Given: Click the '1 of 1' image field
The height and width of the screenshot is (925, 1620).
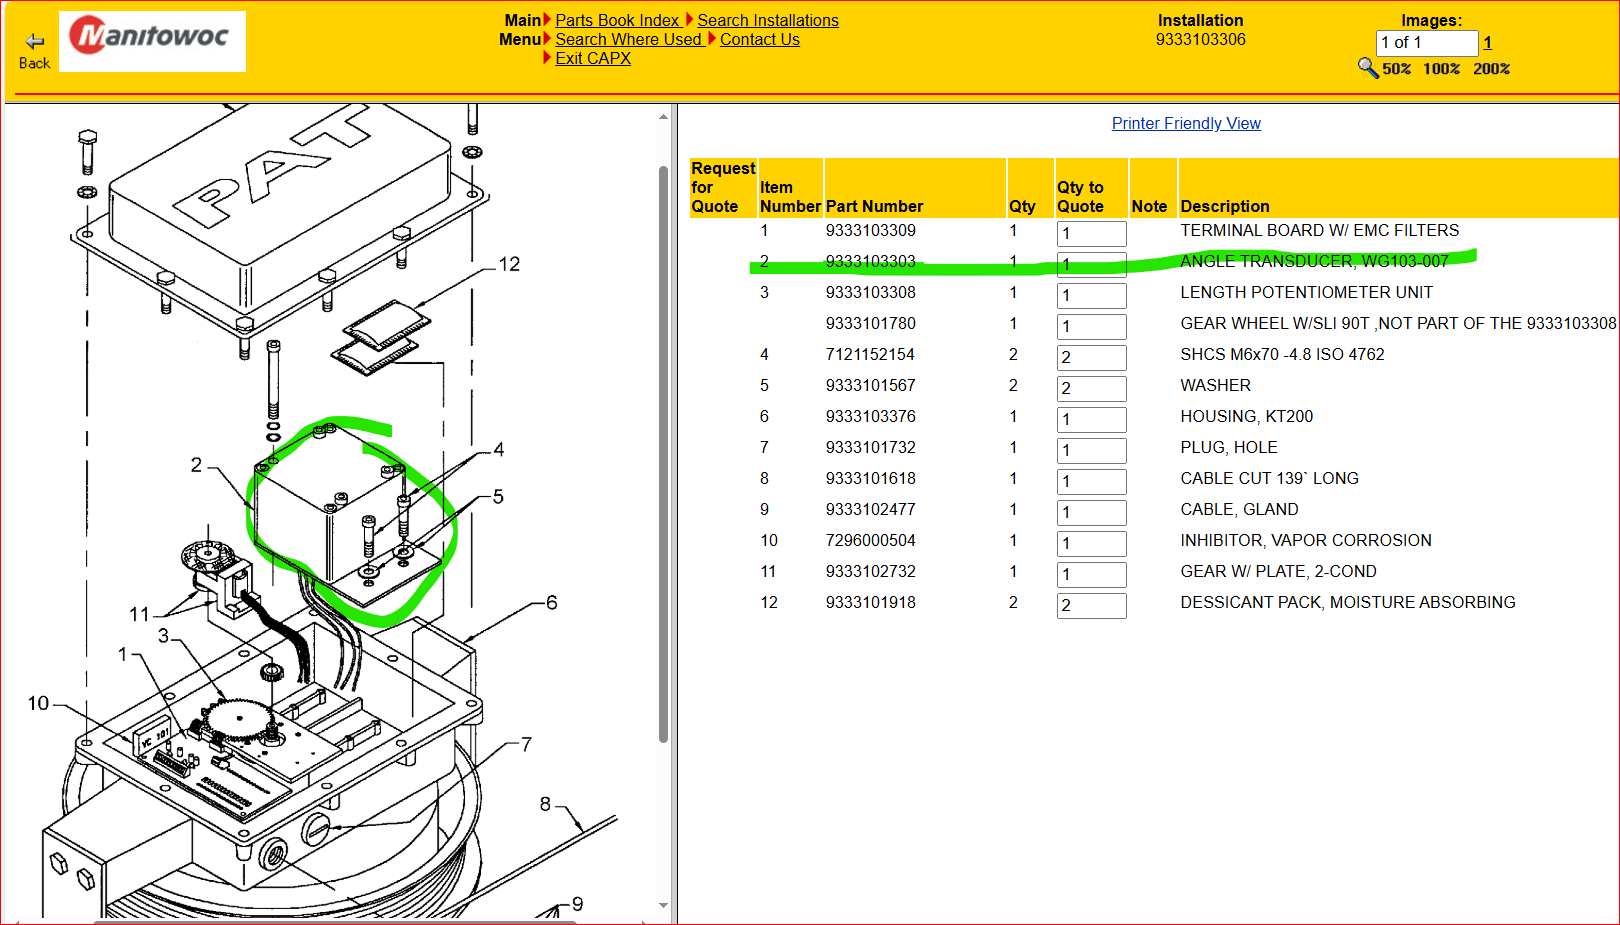Looking at the screenshot, I should [x=1427, y=43].
